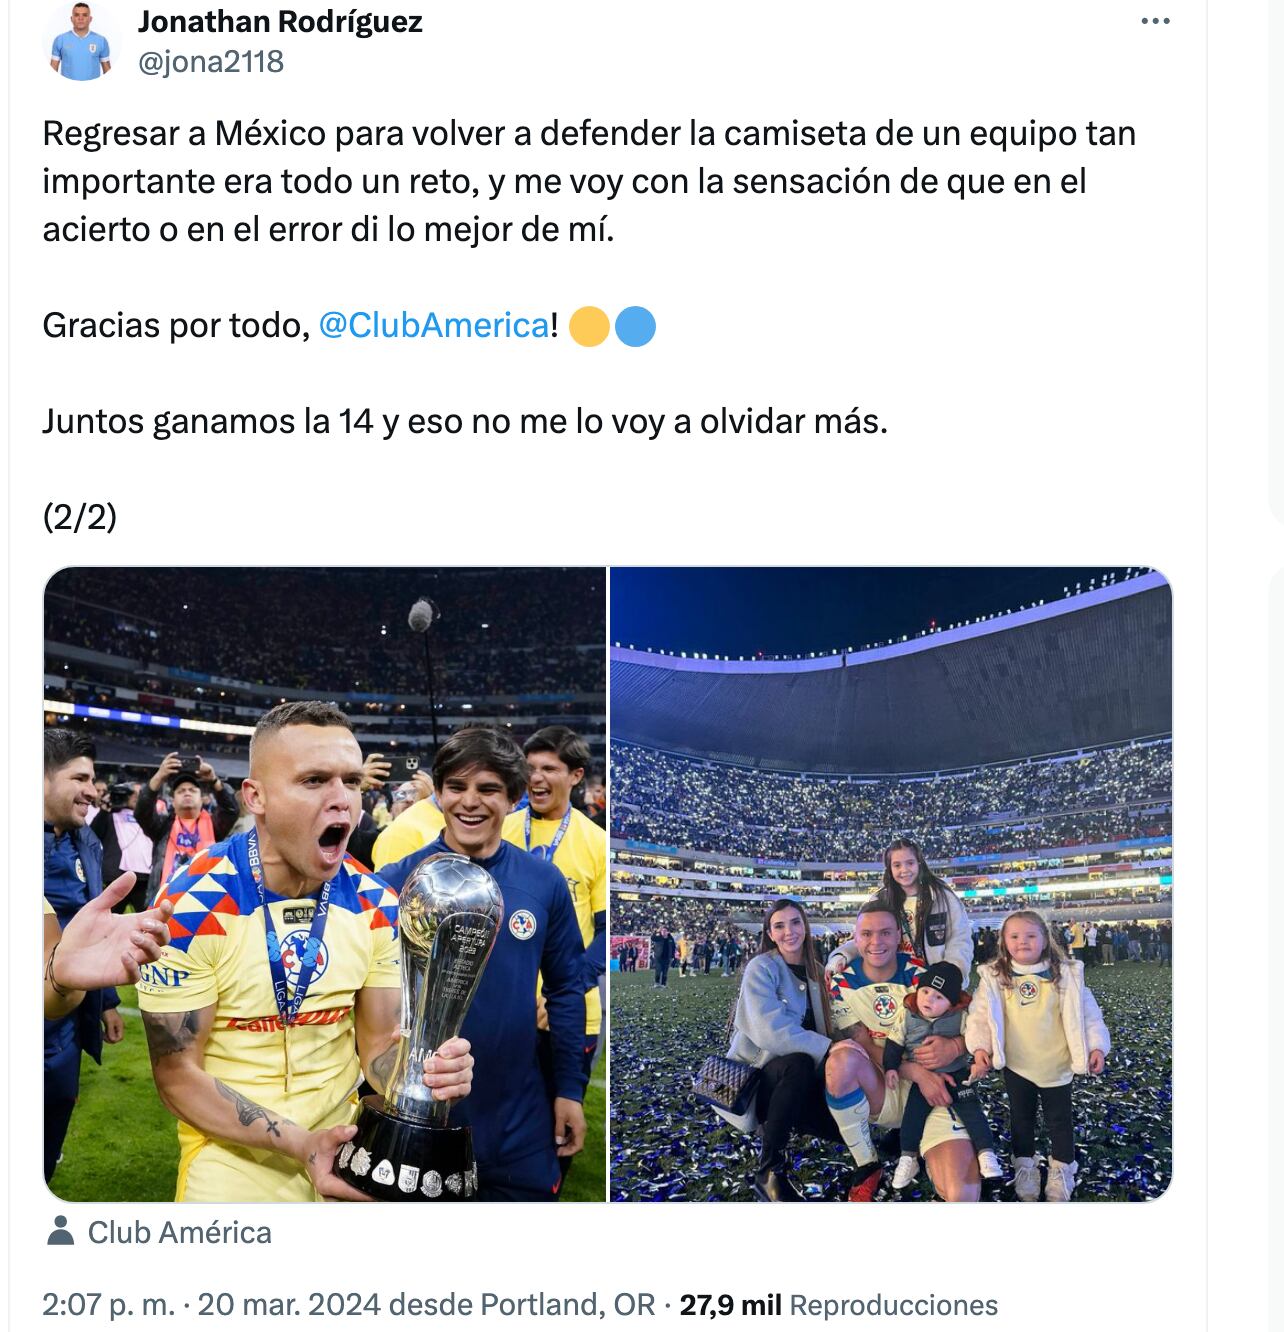Click the Reproducciones label
This screenshot has width=1284, height=1332.
(893, 1305)
